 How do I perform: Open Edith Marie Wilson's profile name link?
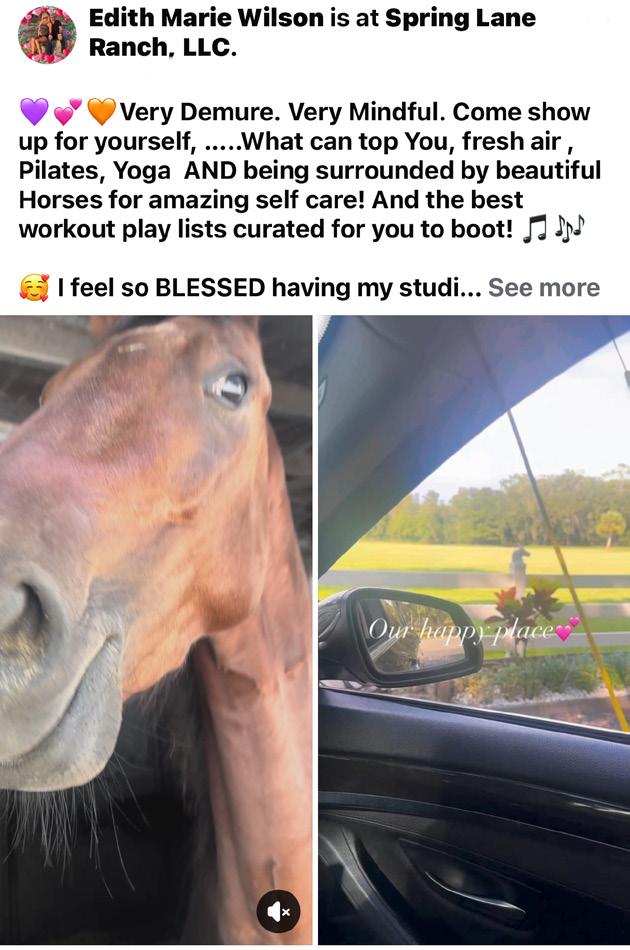pyautogui.click(x=206, y=18)
